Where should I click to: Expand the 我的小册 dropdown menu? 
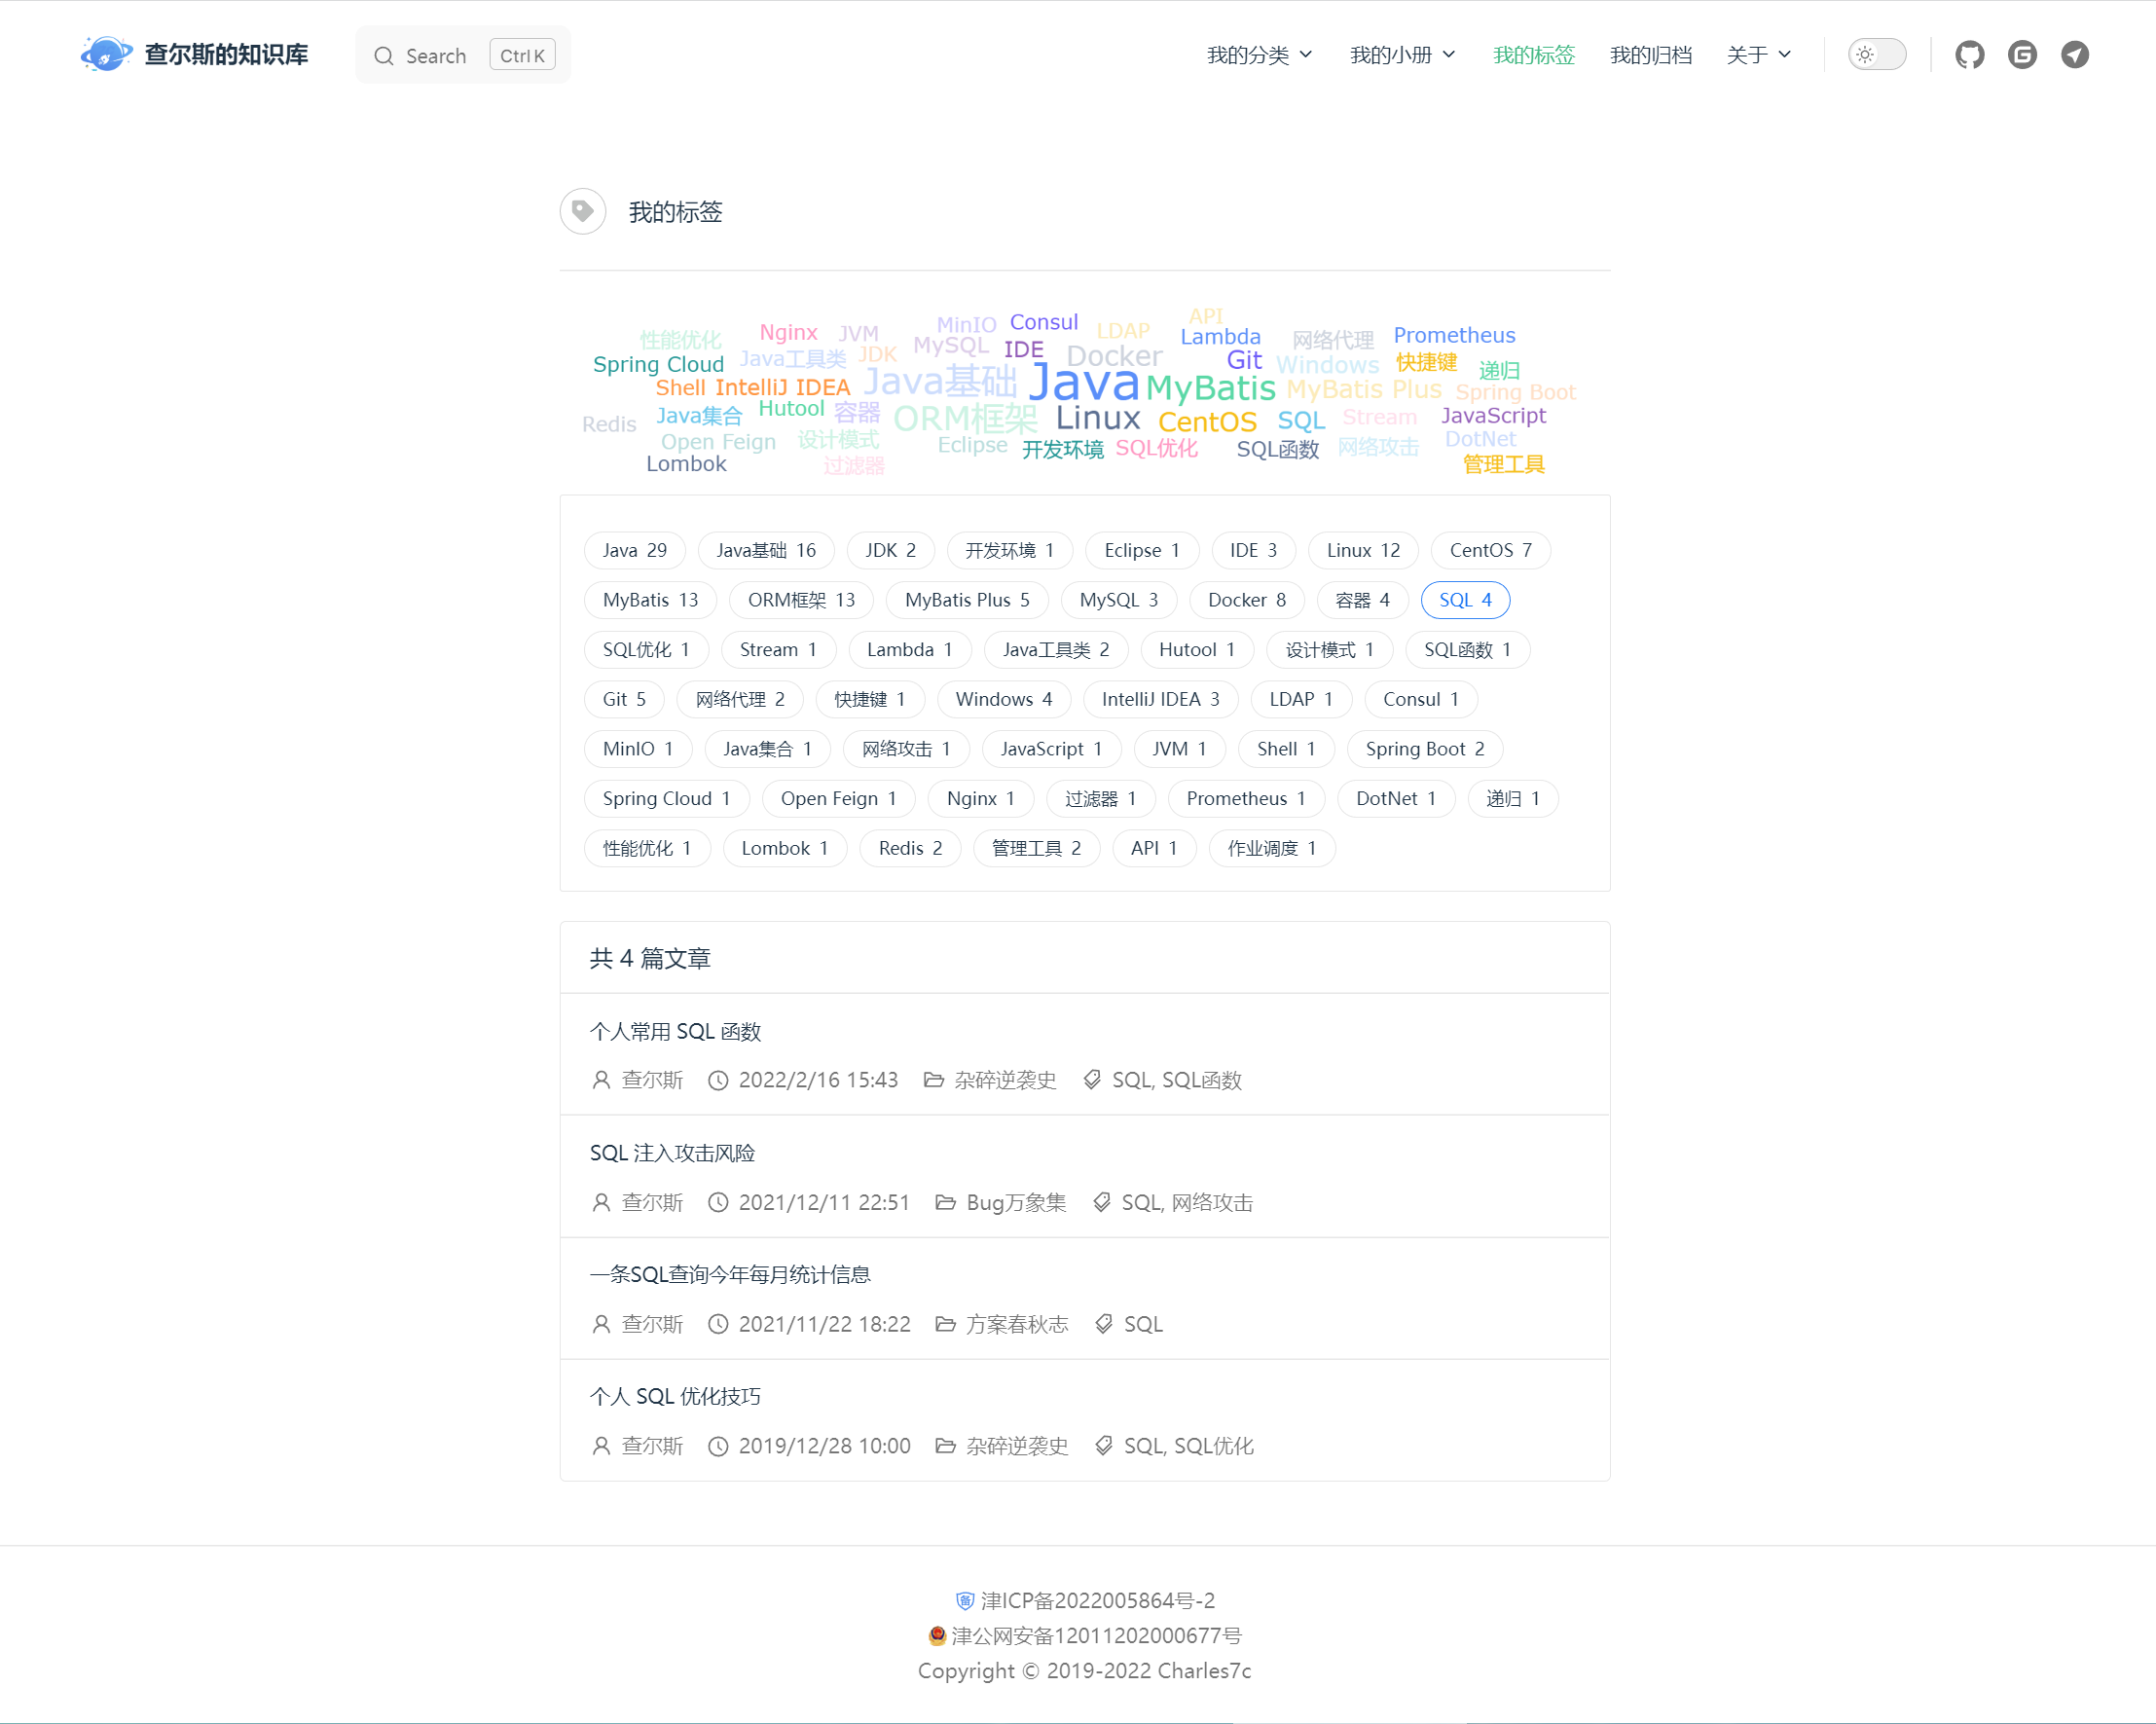tap(1401, 55)
